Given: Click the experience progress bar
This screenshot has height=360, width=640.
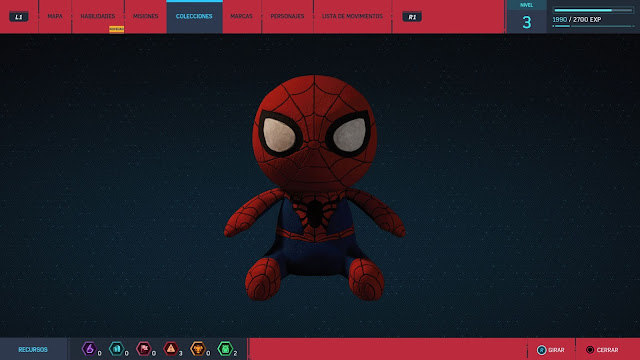Looking at the screenshot, I should 593,10.
